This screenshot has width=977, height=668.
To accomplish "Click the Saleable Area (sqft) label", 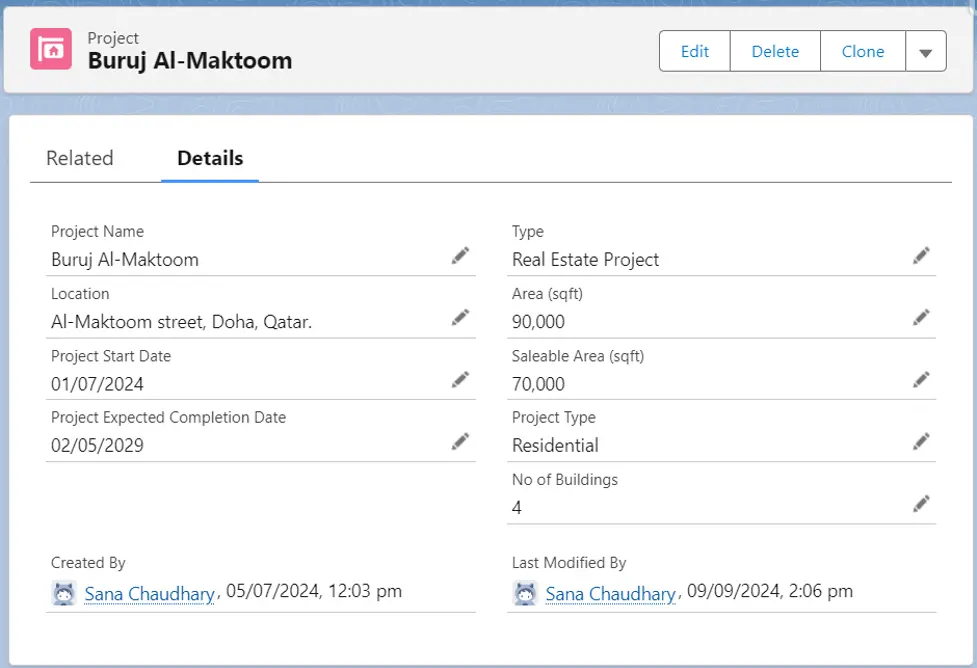I will (578, 356).
